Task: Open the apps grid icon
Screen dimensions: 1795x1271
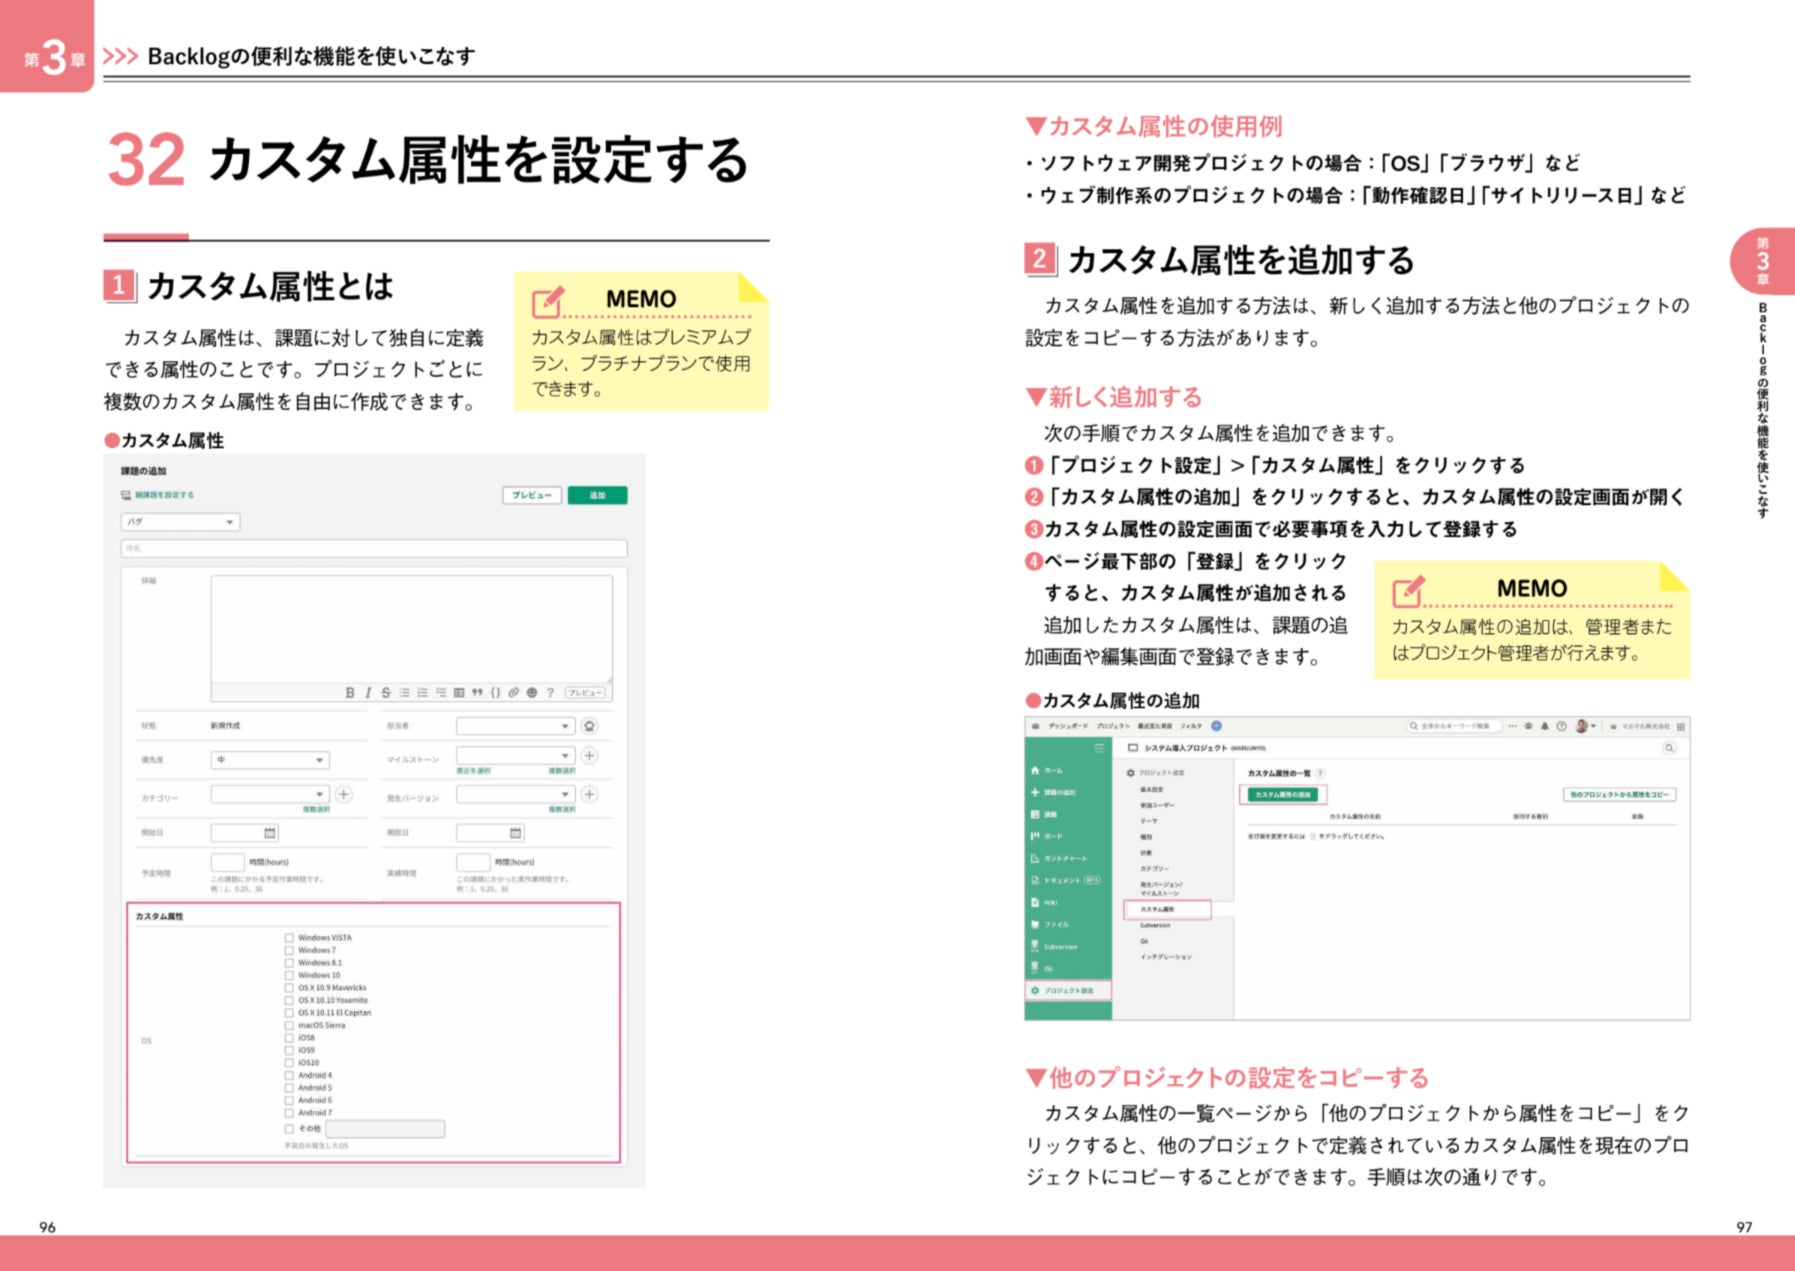Action: [1680, 726]
